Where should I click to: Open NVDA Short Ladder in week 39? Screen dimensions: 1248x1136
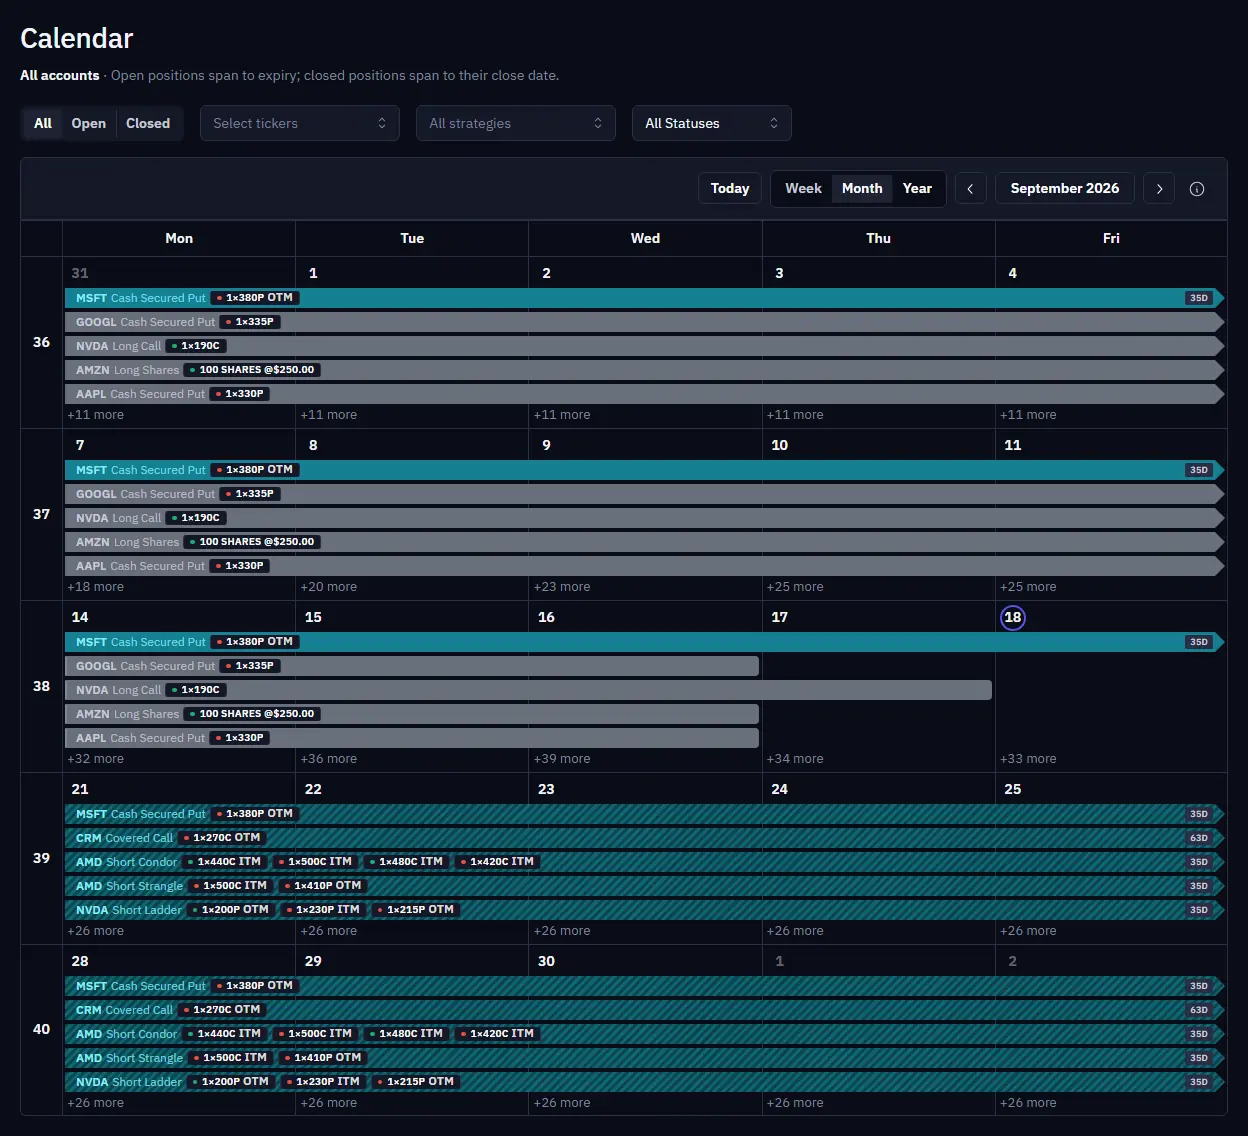(645, 910)
